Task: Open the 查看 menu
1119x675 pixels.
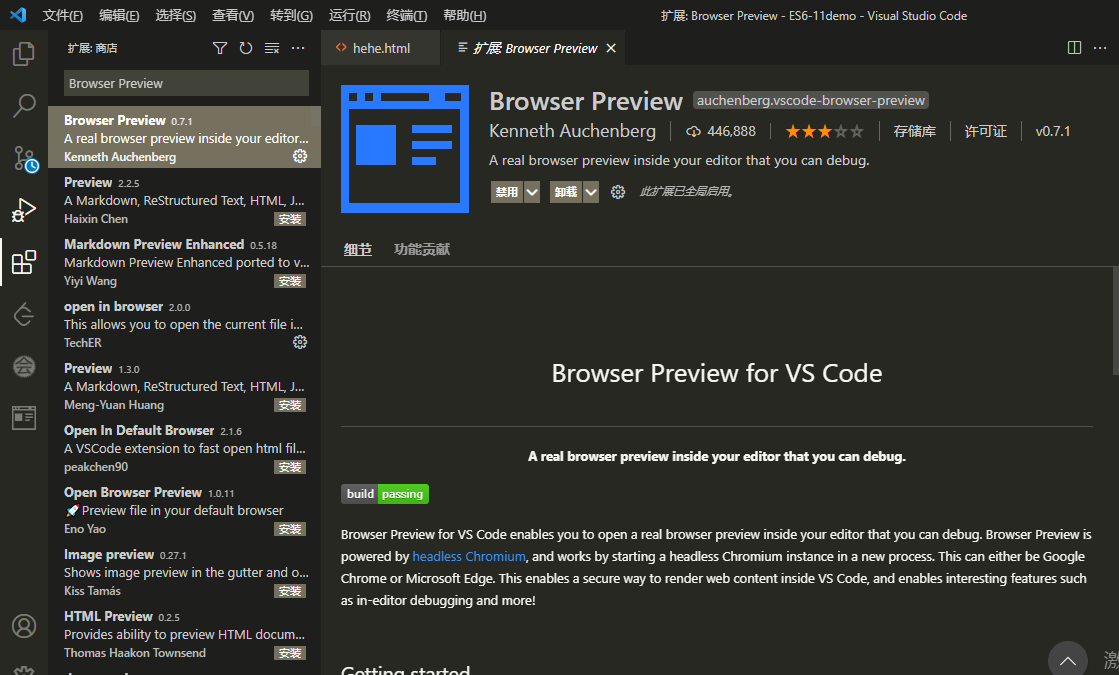Action: point(234,15)
